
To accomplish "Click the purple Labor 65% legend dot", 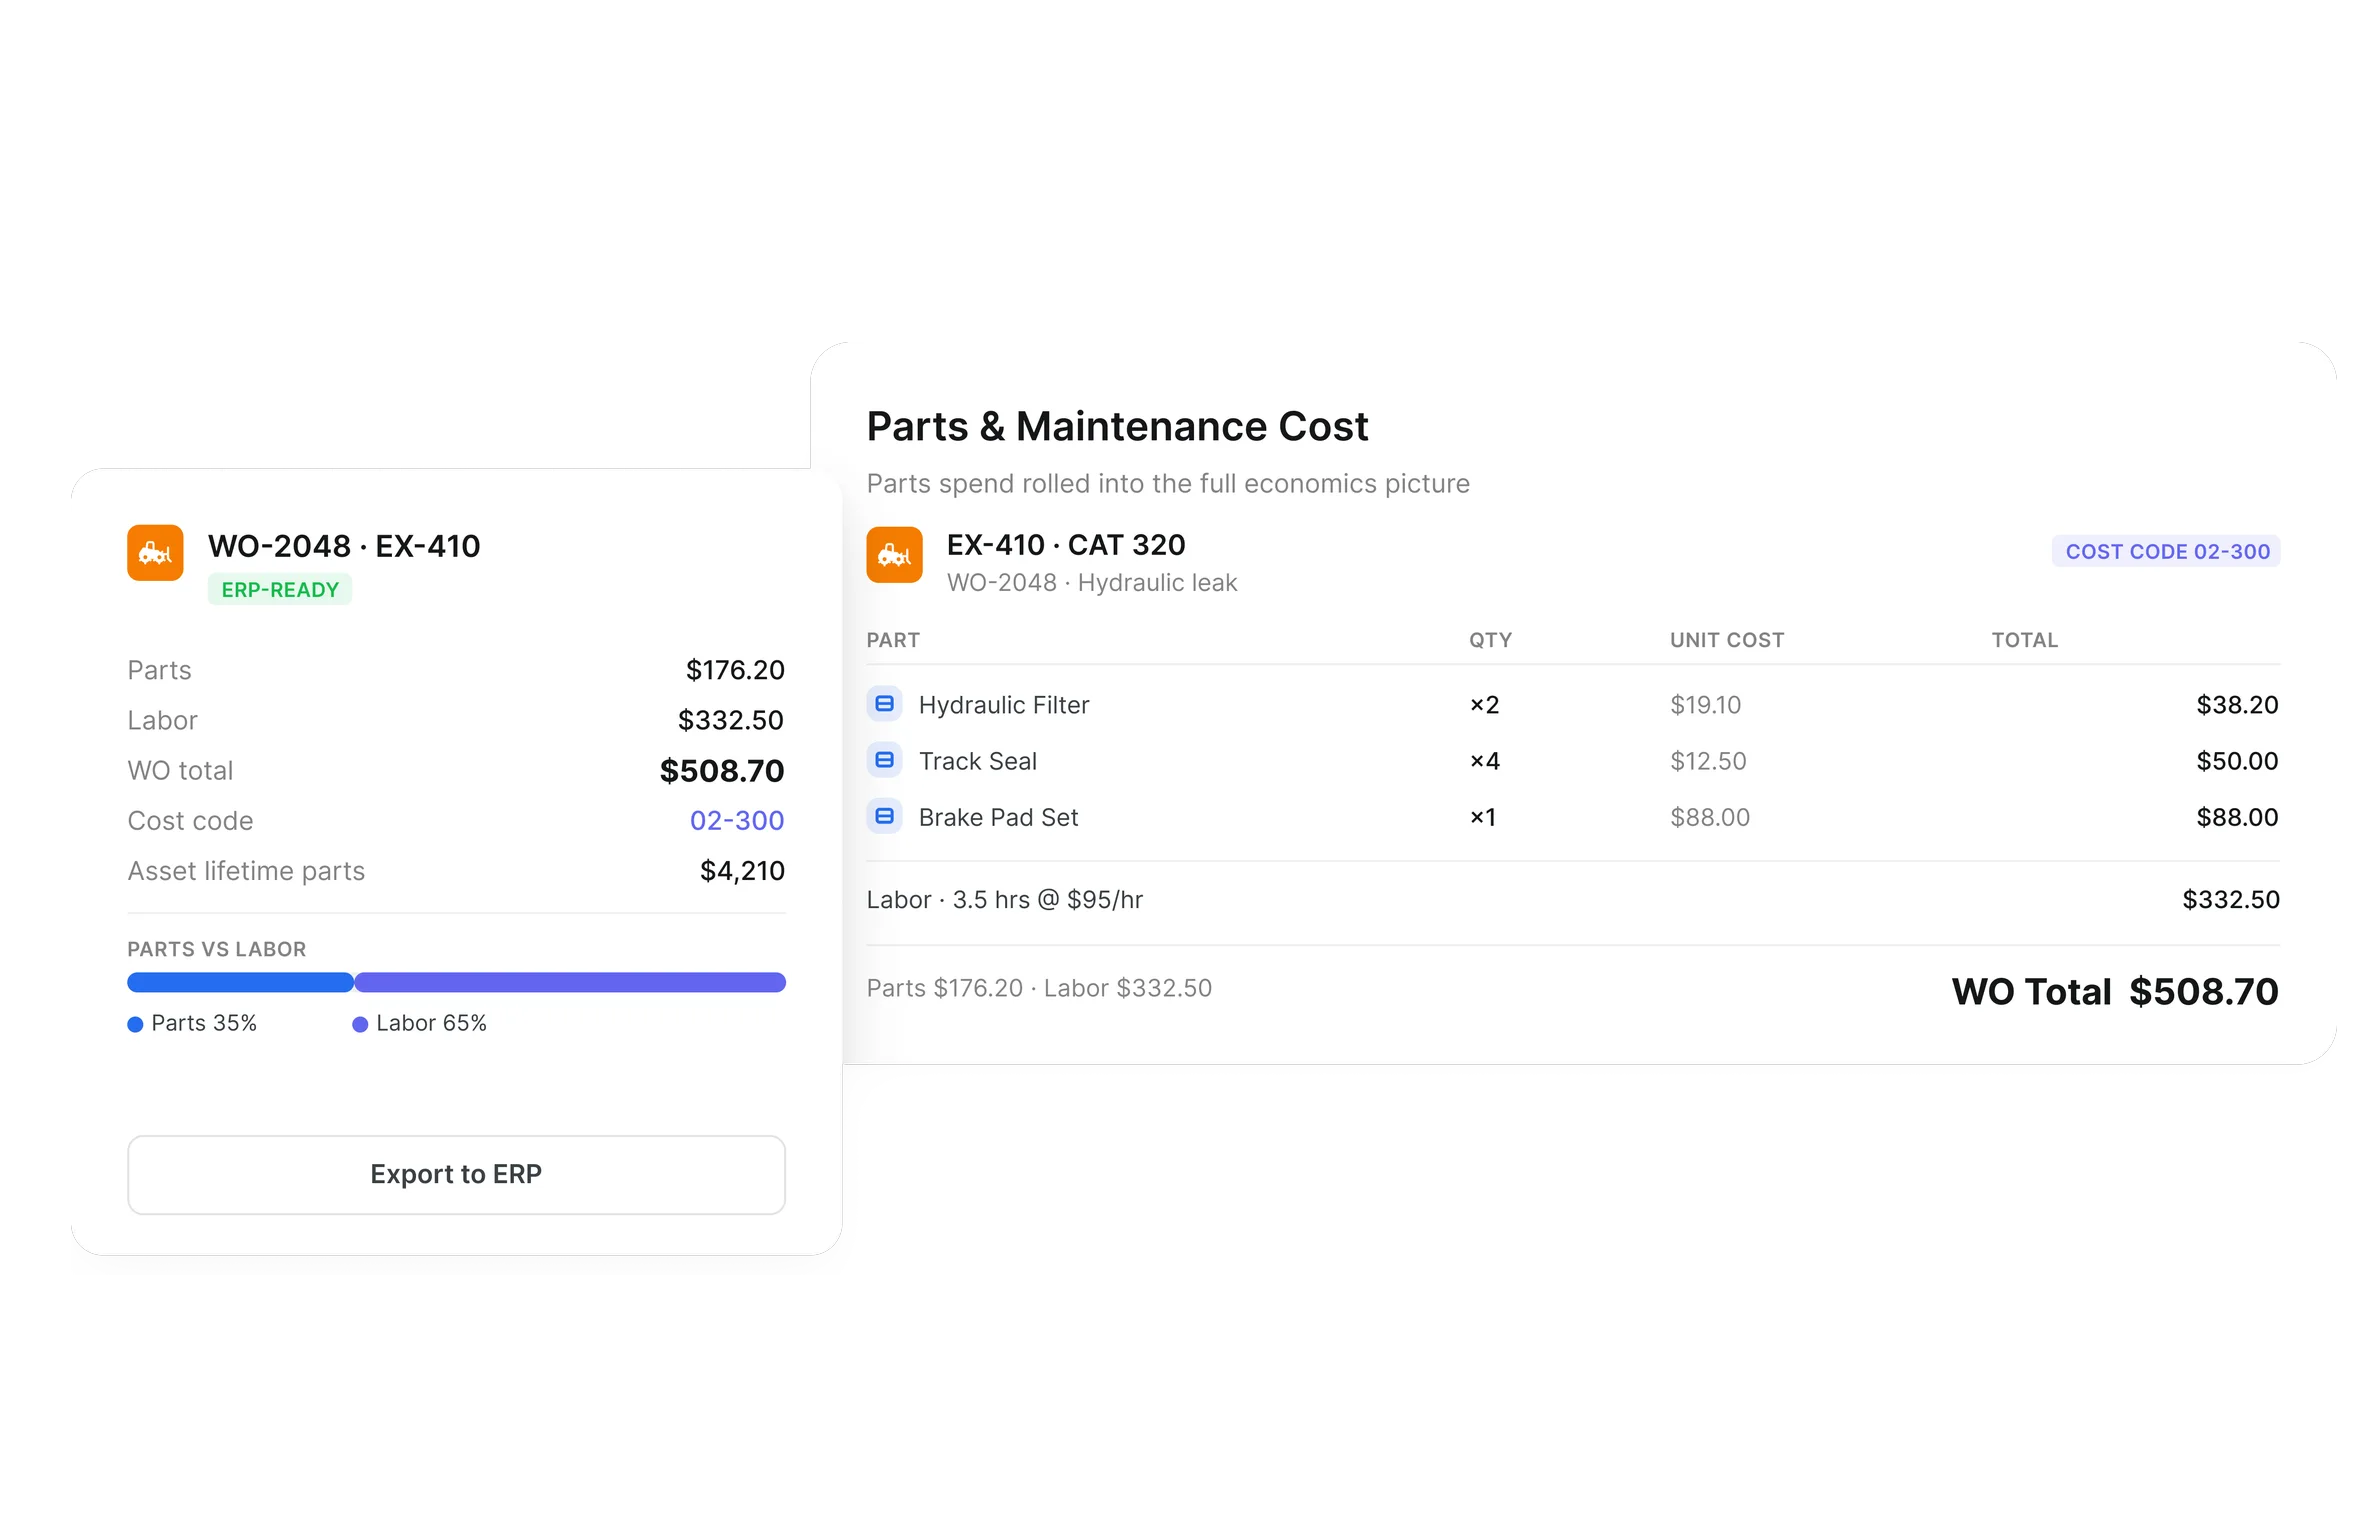I will 360,1024.
